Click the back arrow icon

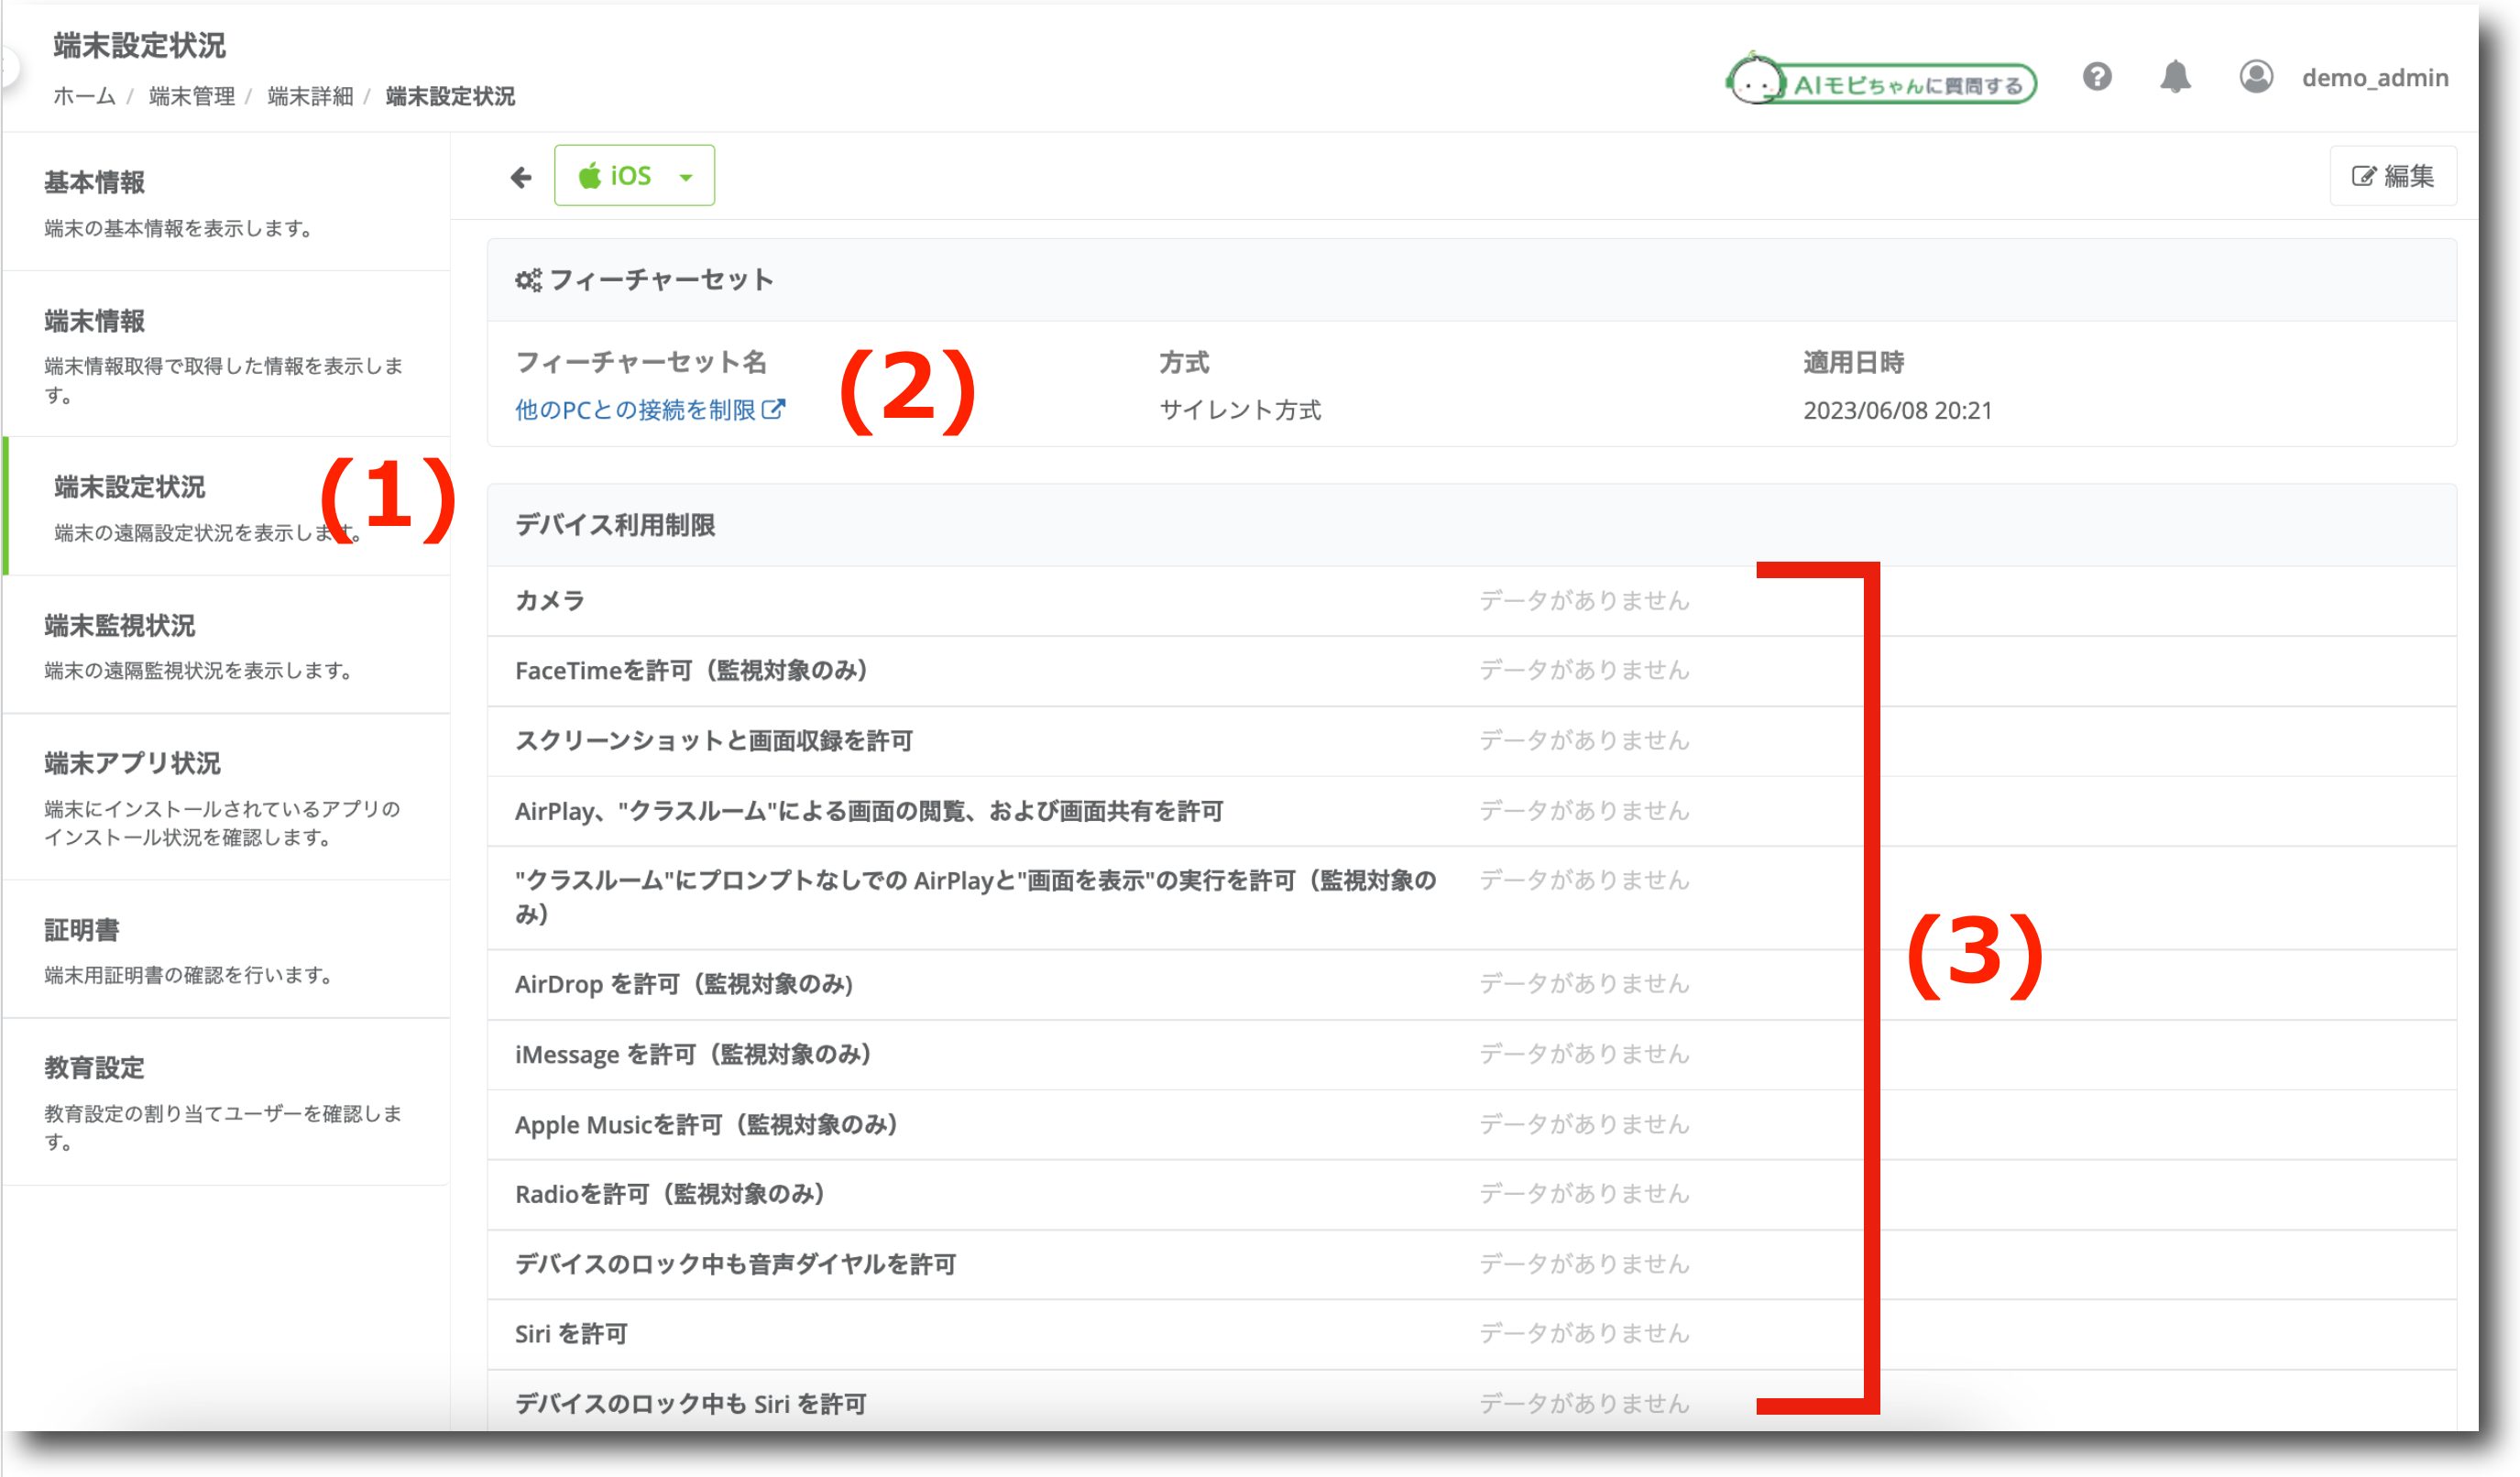pos(520,177)
